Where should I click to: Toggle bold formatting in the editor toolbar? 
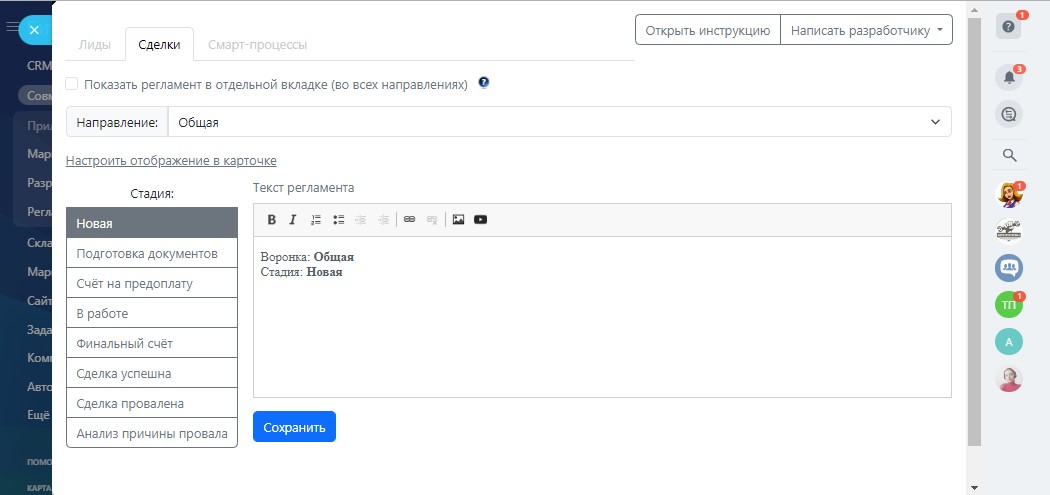pos(272,220)
